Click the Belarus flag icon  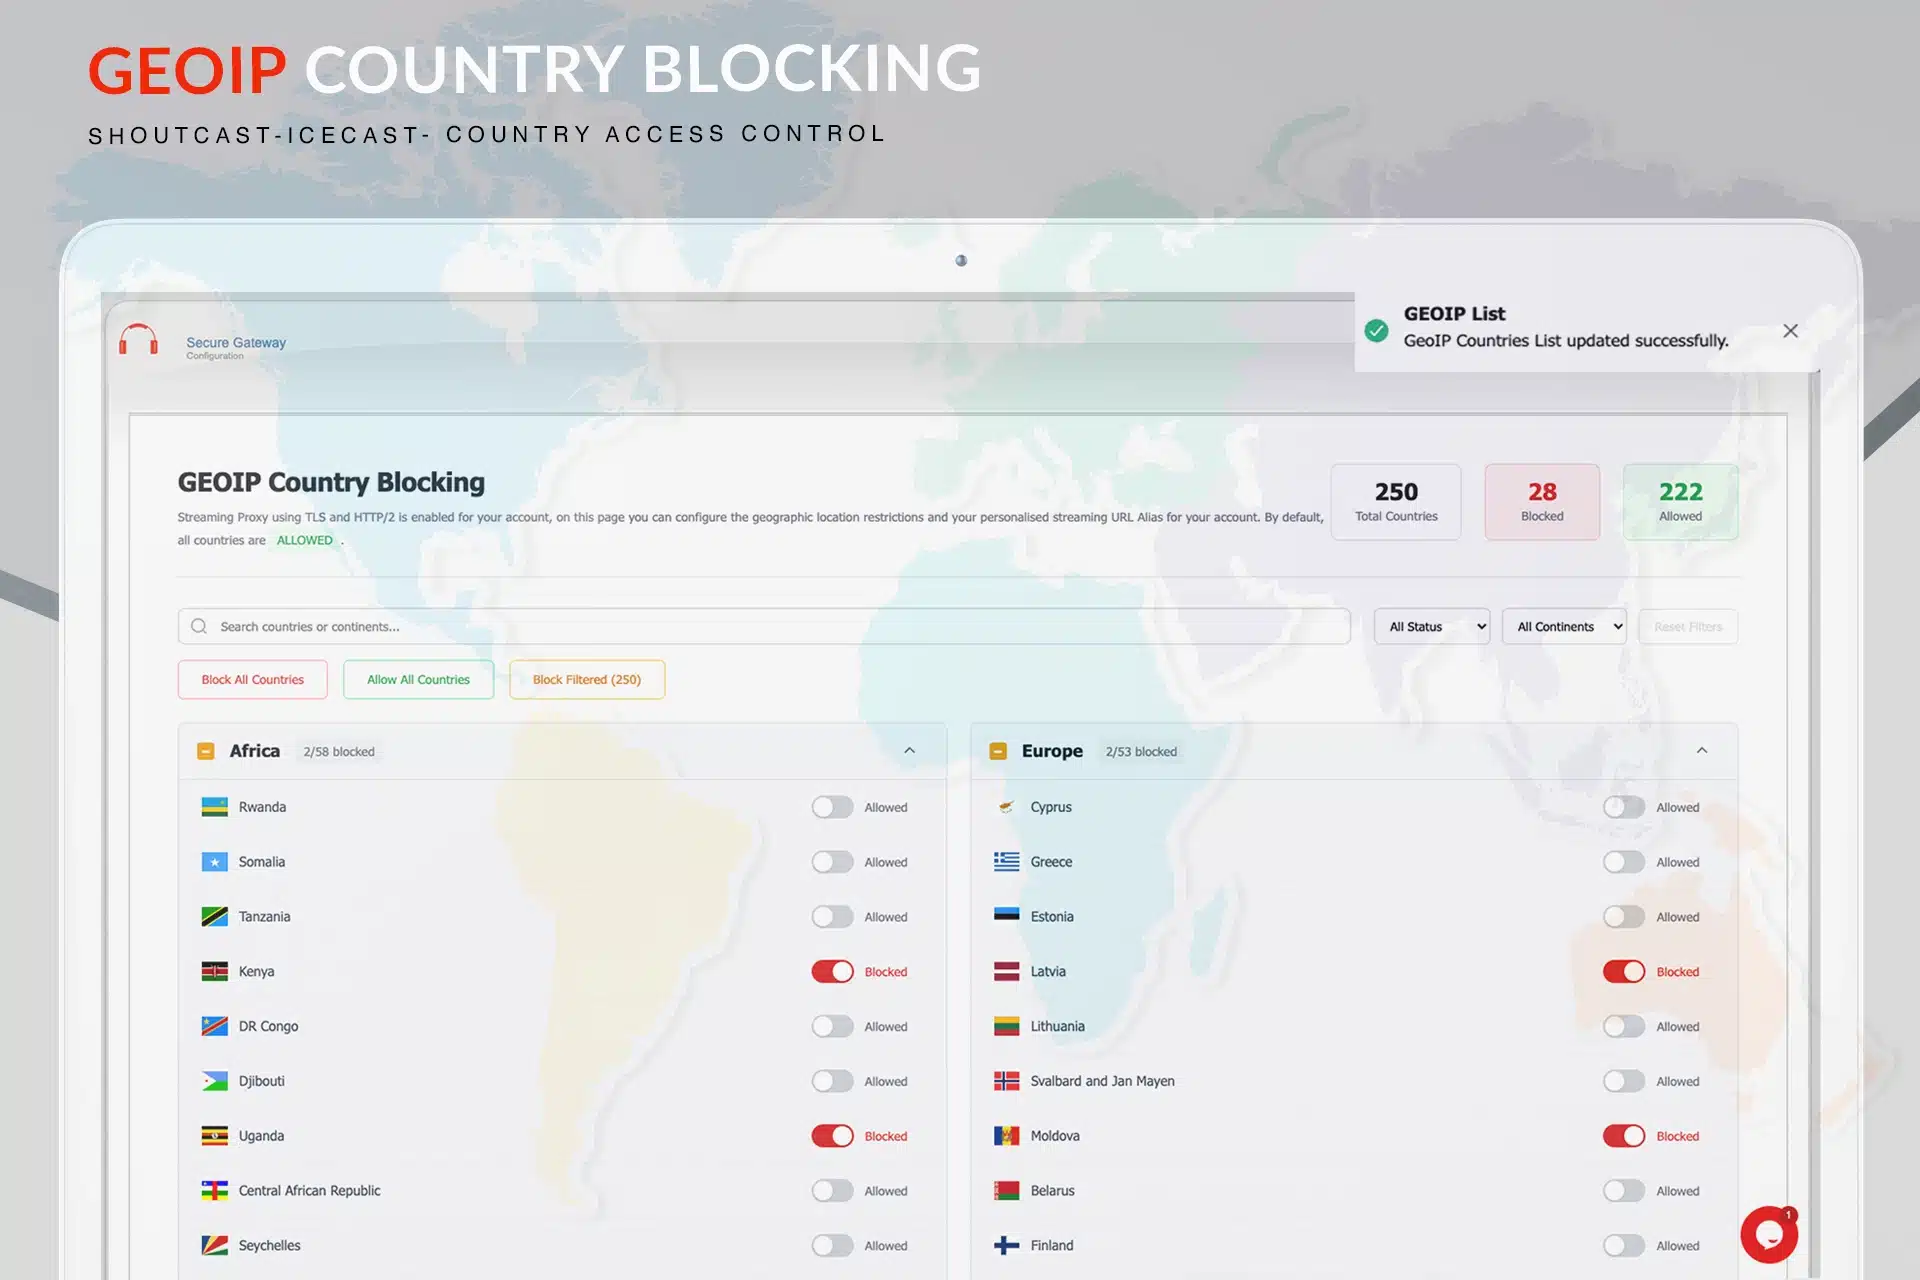point(1006,1191)
